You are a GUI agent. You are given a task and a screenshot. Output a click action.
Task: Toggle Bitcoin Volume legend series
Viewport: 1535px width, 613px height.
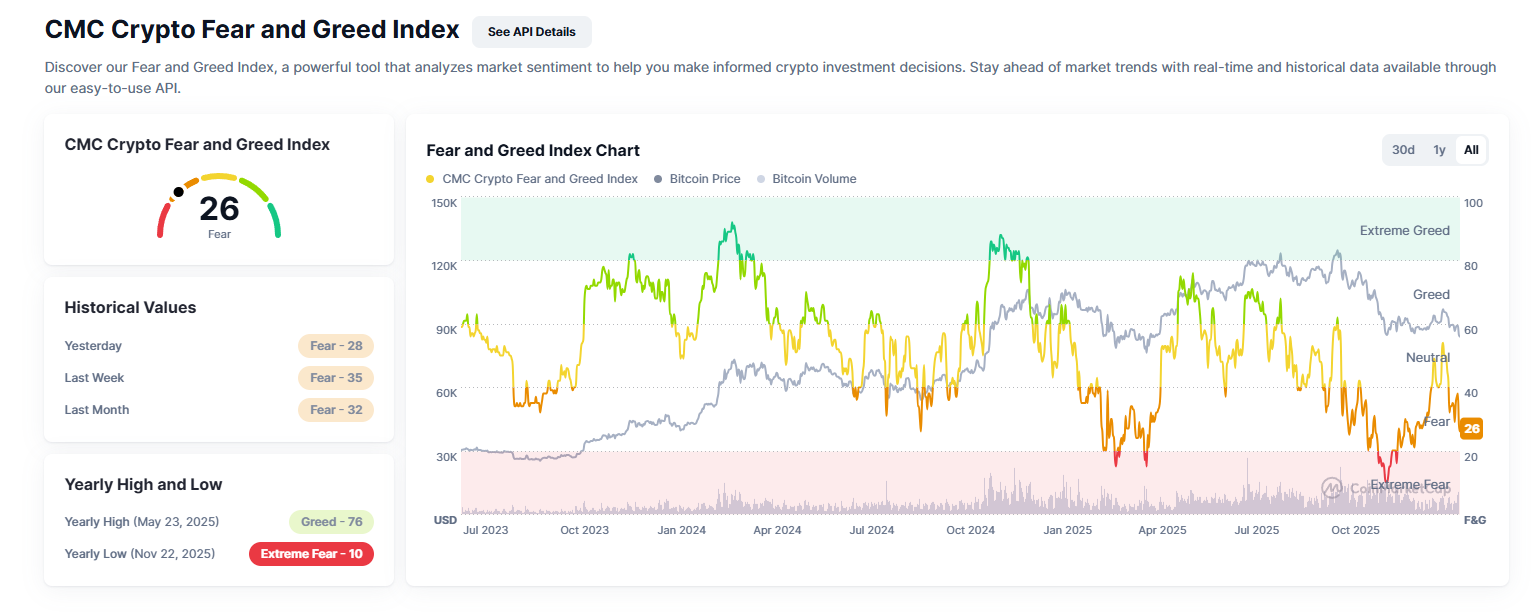806,179
